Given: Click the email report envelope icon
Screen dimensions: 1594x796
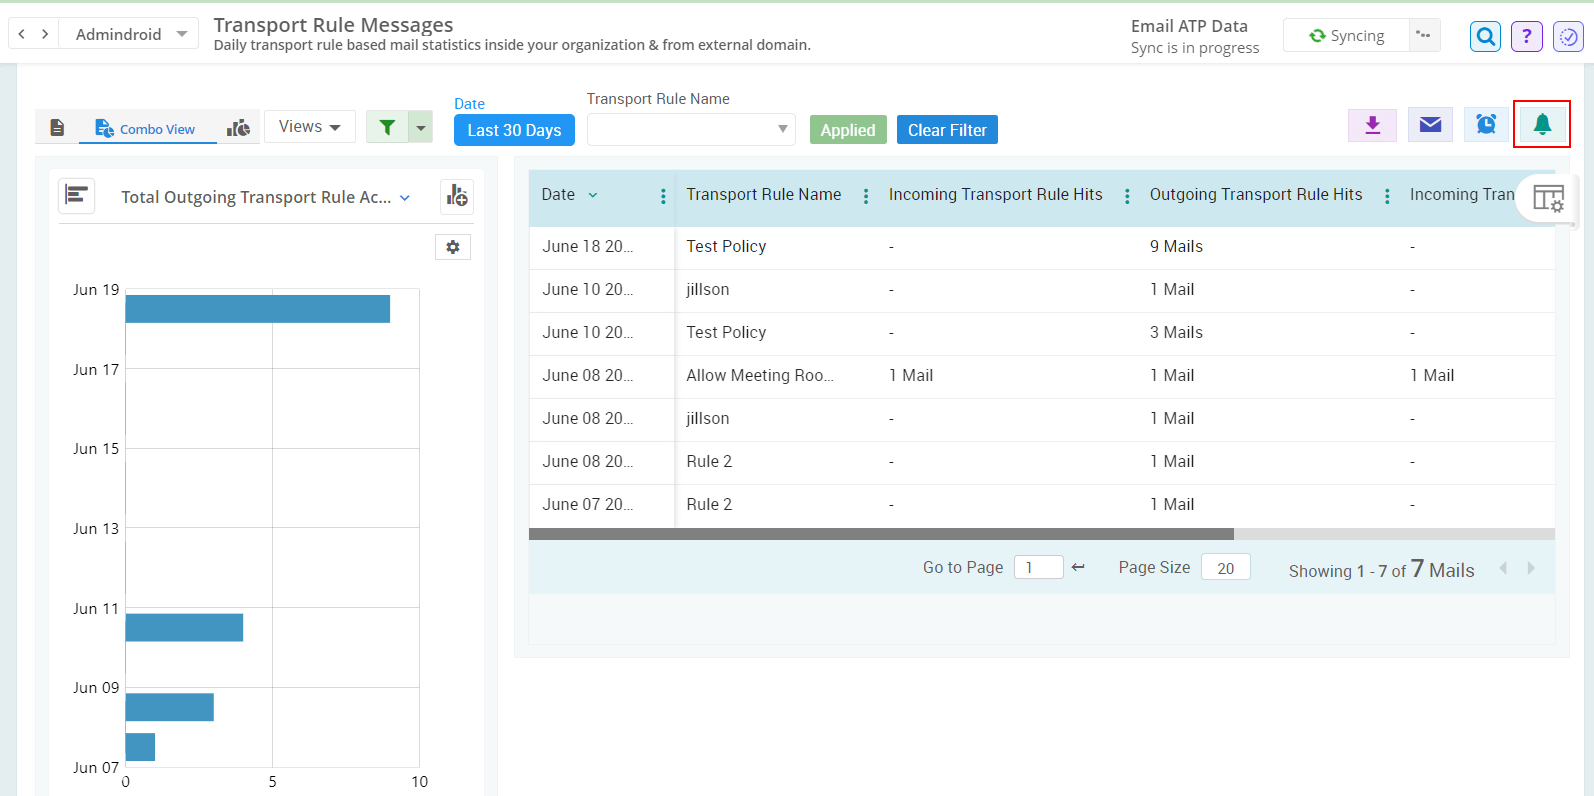Looking at the screenshot, I should 1430,125.
